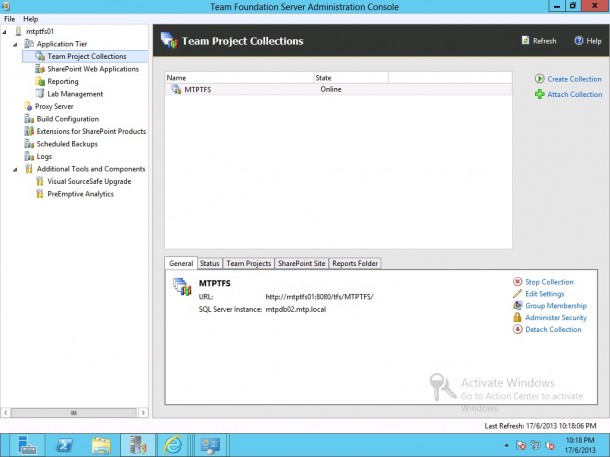Collapse Additional Tools and Components node
The width and height of the screenshot is (610, 457).
15,170
